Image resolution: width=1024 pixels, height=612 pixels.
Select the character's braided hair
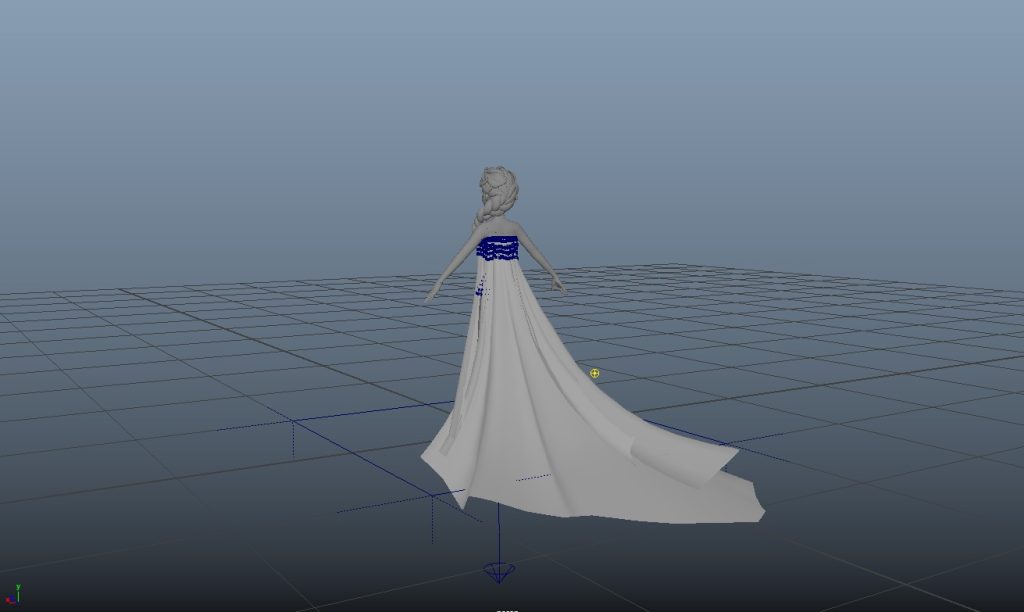[x=496, y=195]
